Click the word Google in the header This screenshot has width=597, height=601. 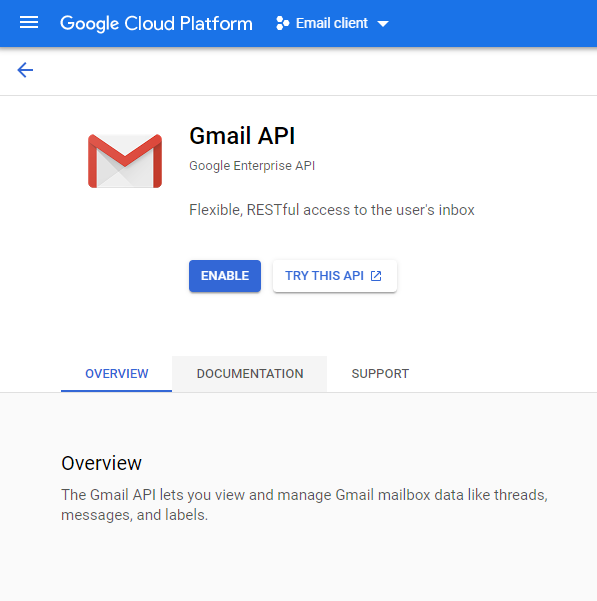pos(90,24)
